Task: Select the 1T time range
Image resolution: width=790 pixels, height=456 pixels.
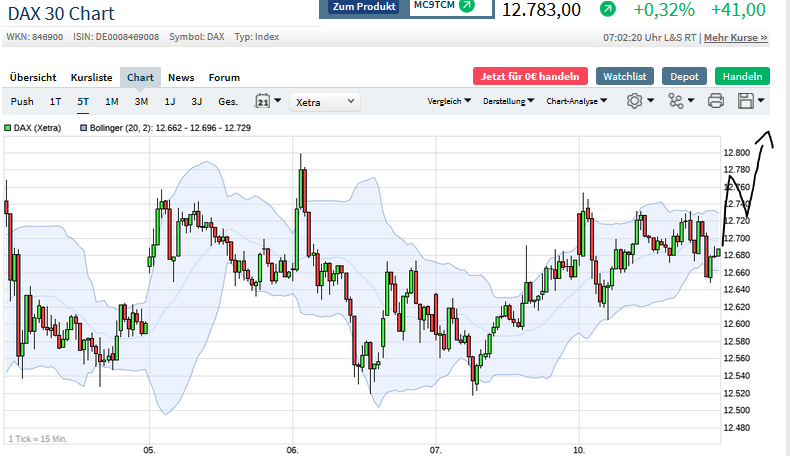Action: click(55, 102)
